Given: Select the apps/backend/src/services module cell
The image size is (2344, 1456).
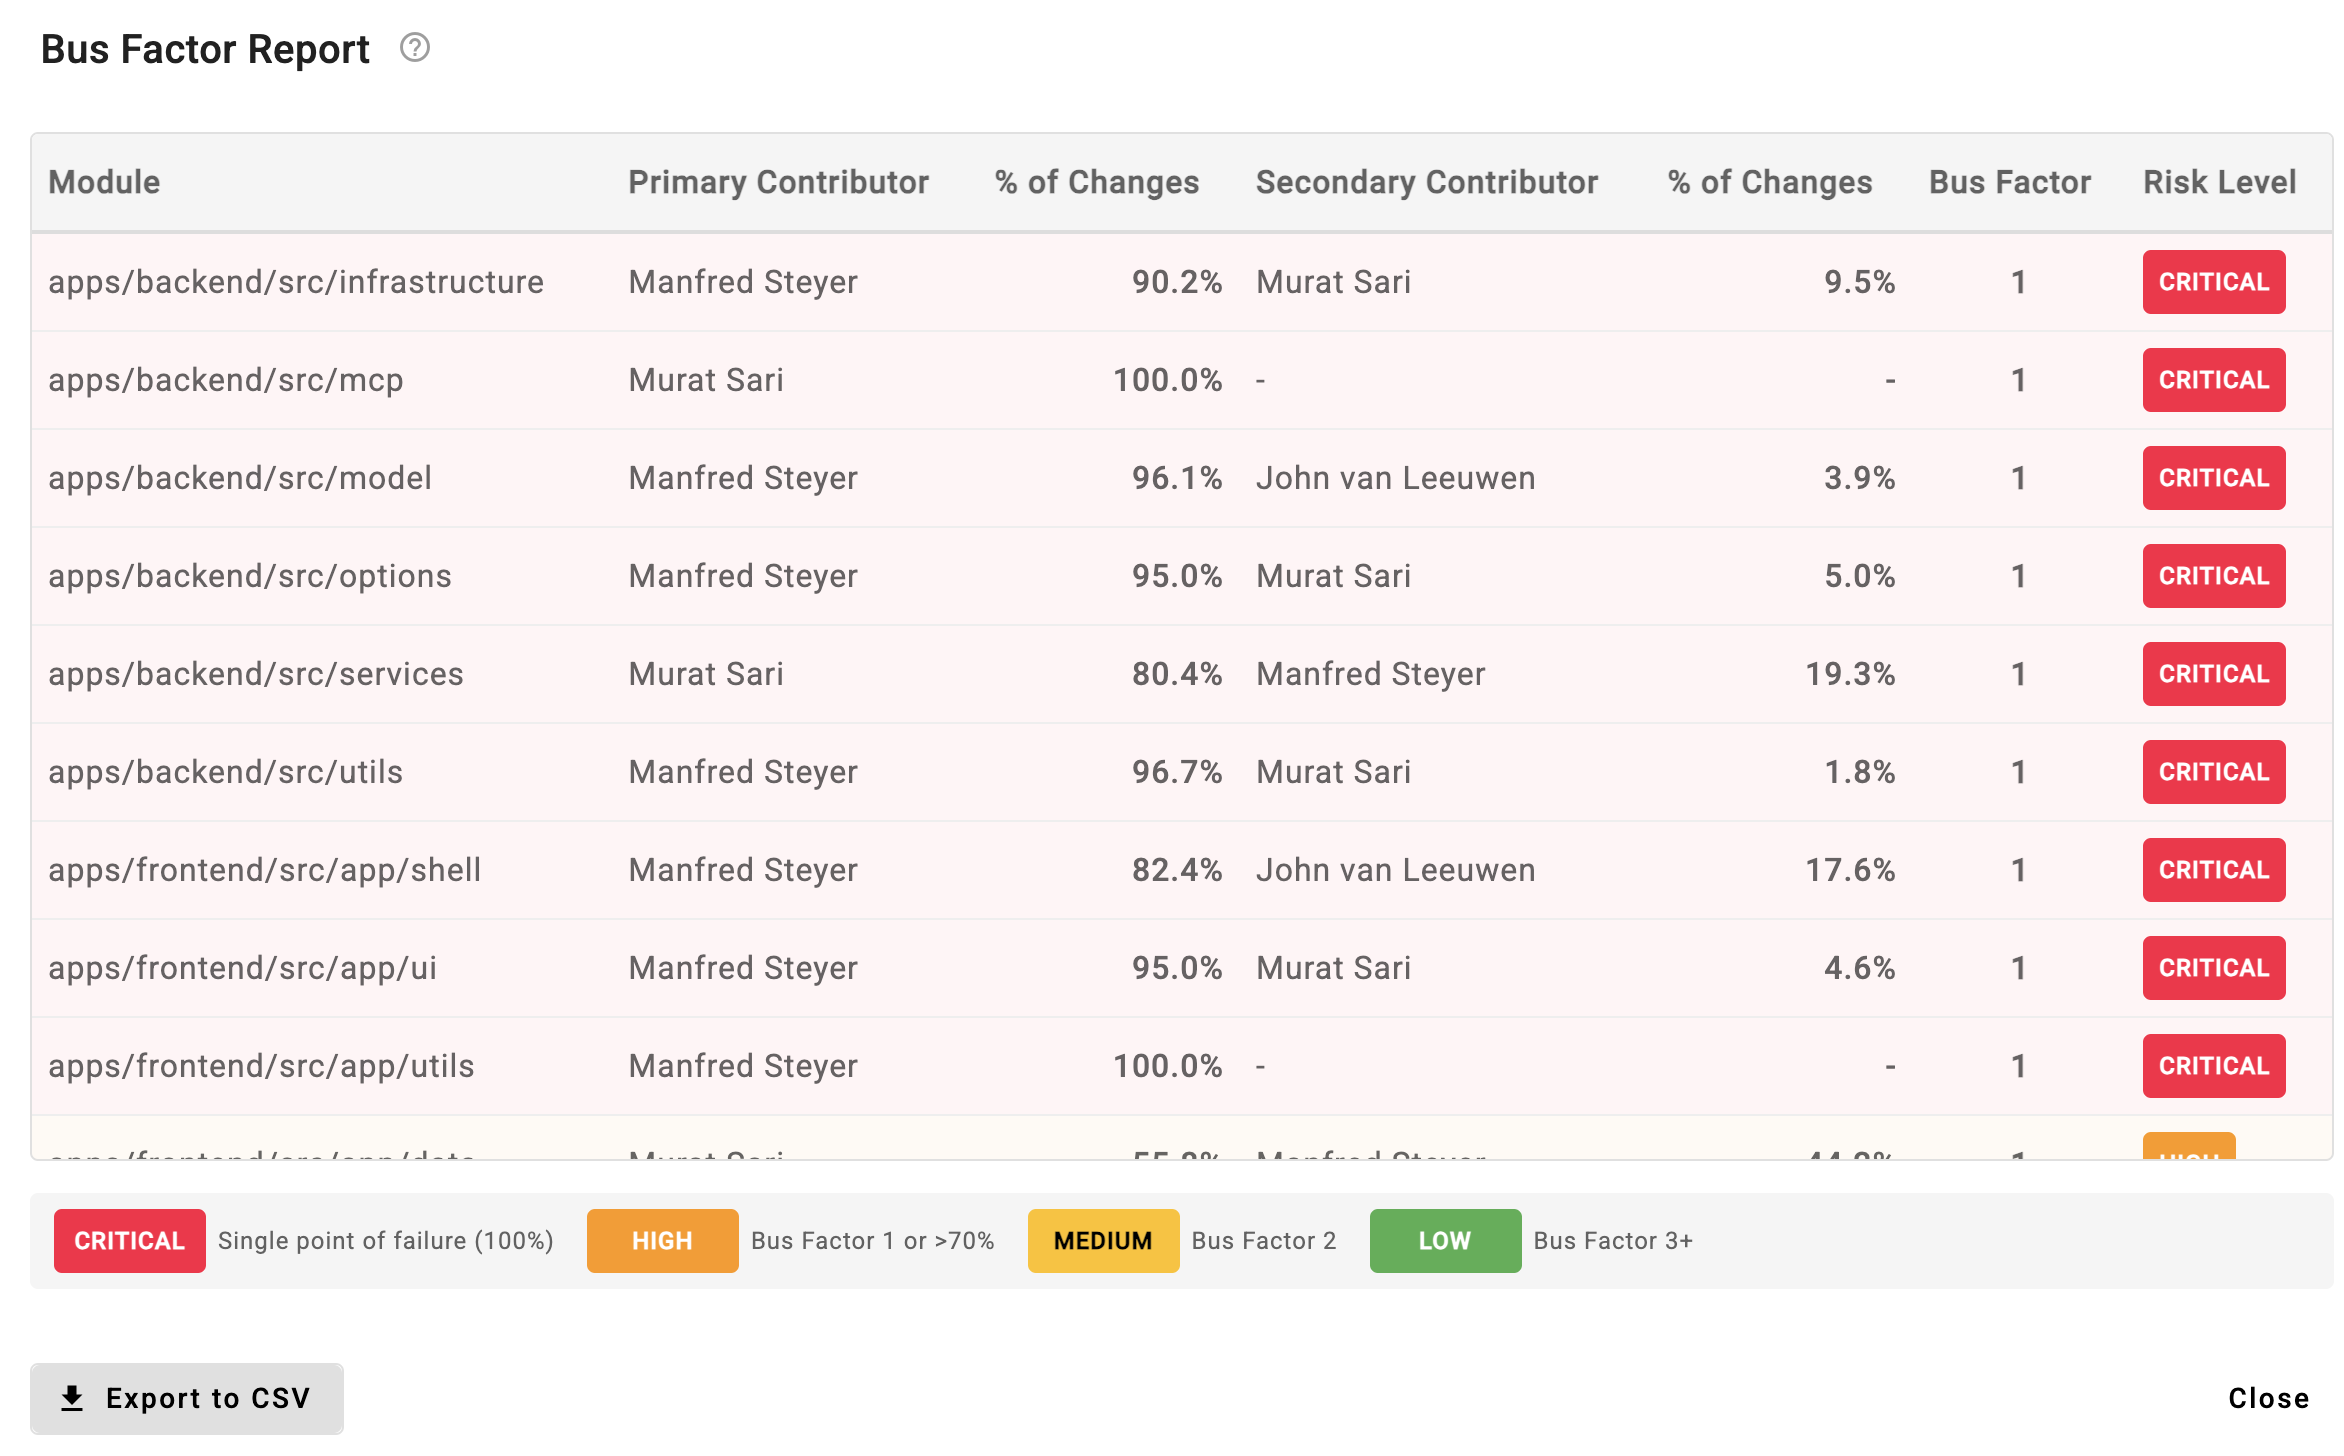Looking at the screenshot, I should [256, 674].
